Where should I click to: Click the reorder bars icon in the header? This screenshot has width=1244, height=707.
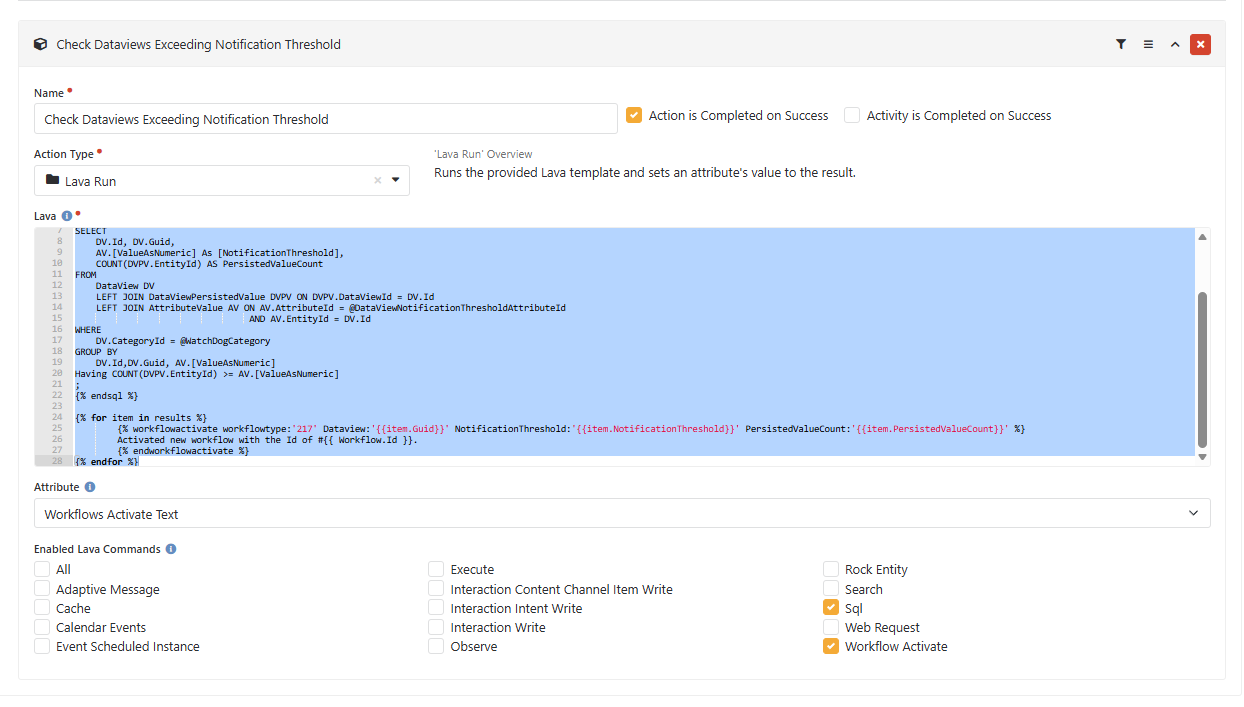point(1148,44)
